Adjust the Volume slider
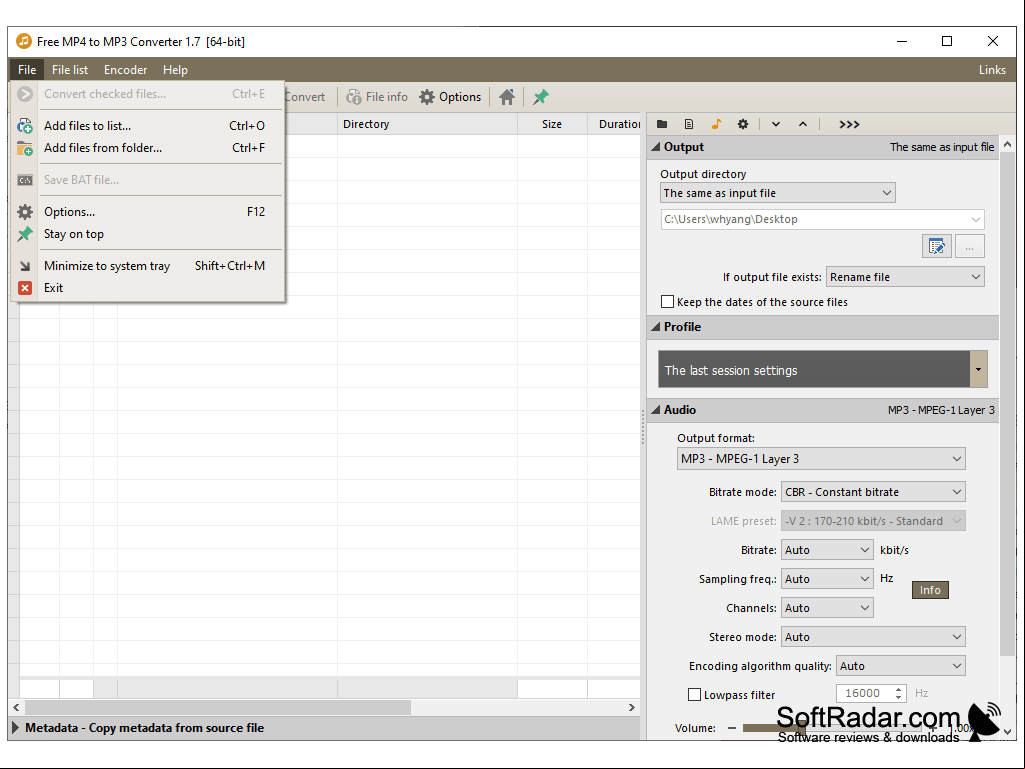The width and height of the screenshot is (1025, 769). click(832, 728)
